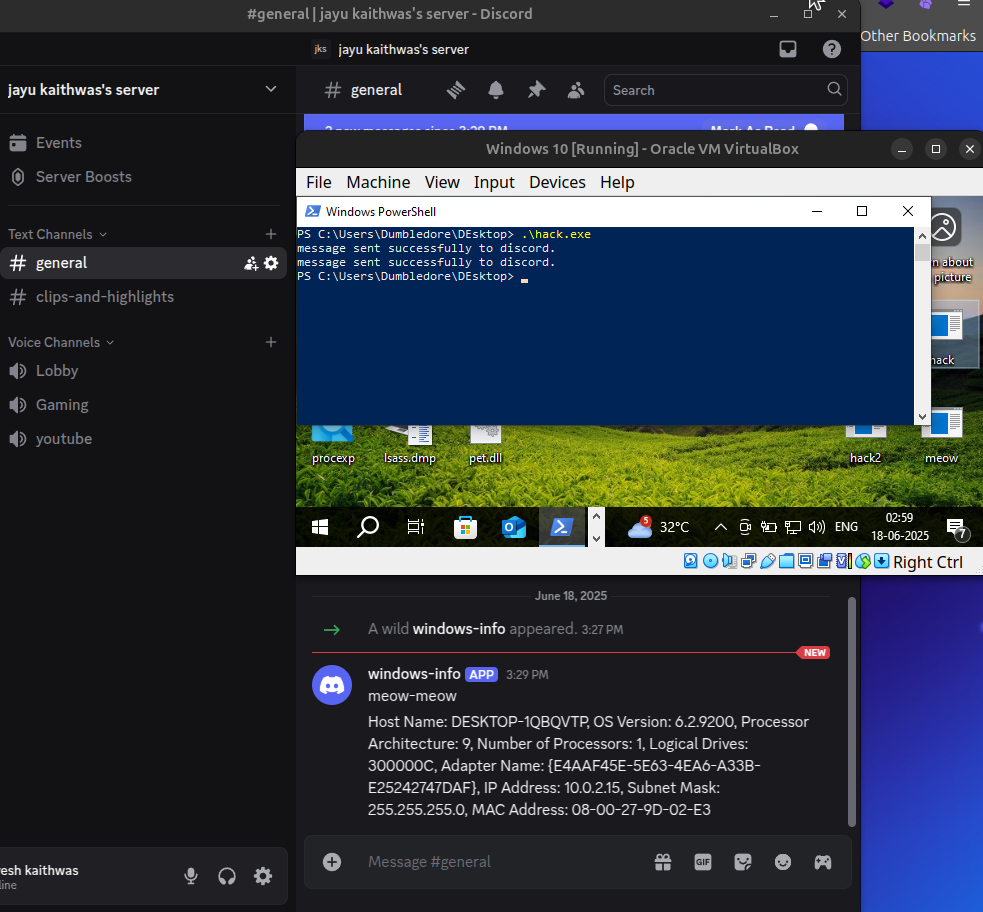Click the windows-info bot avatar
983x912 pixels.
pos(332,685)
